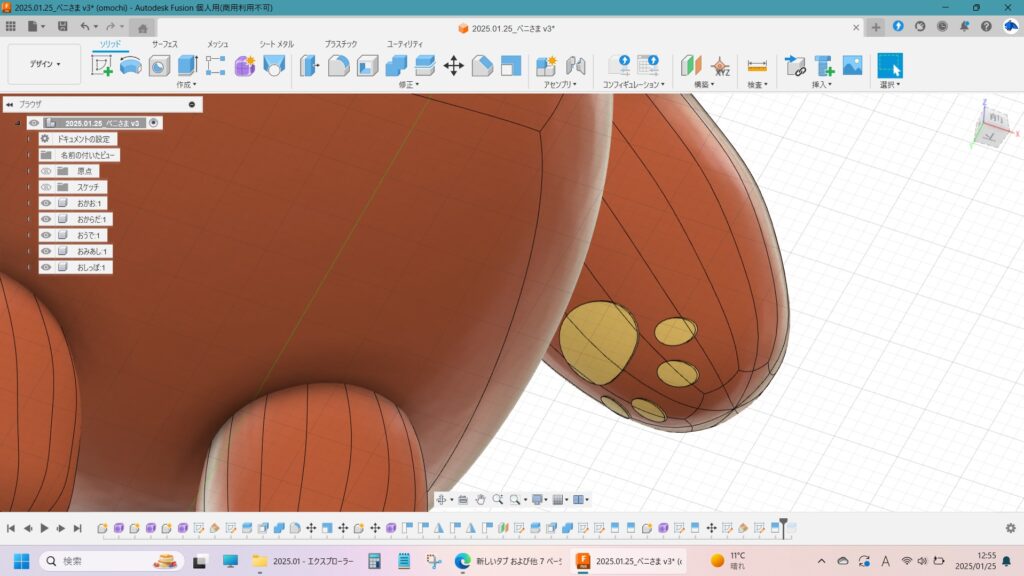Select the Extrude tool icon
The image size is (1024, 576).
[x=187, y=66]
